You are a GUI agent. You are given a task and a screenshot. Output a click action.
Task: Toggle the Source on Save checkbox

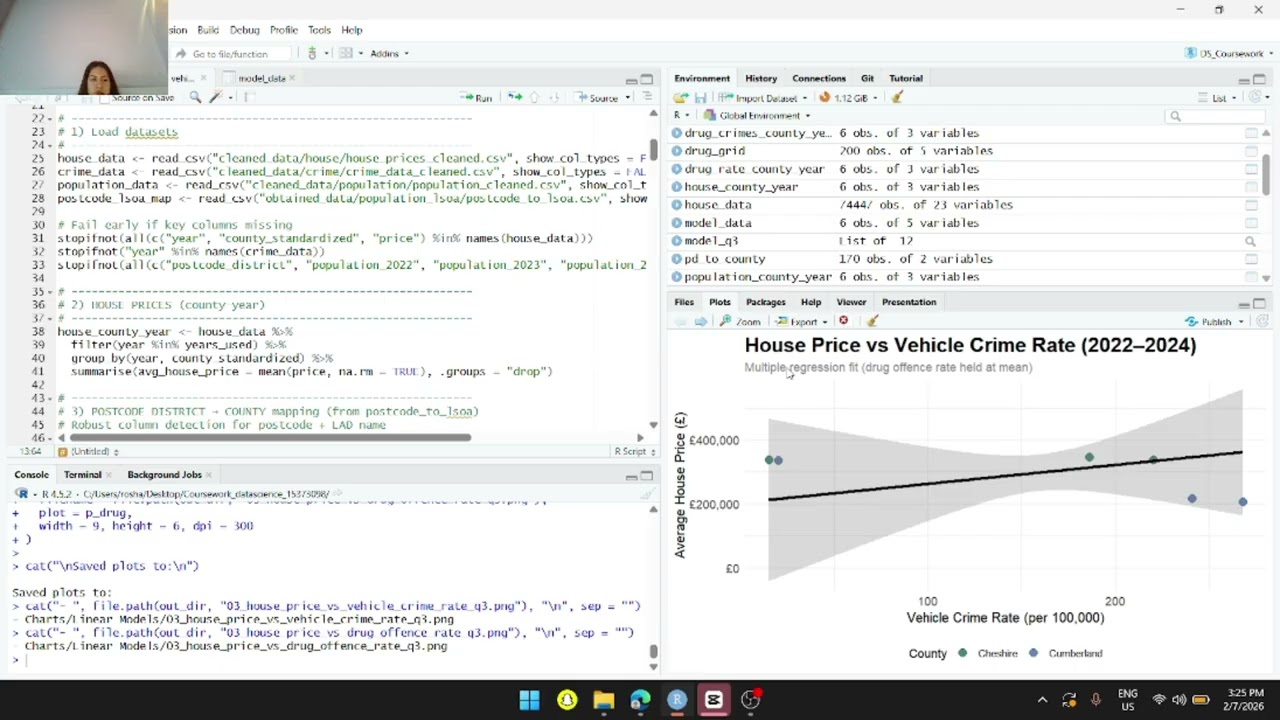(103, 97)
